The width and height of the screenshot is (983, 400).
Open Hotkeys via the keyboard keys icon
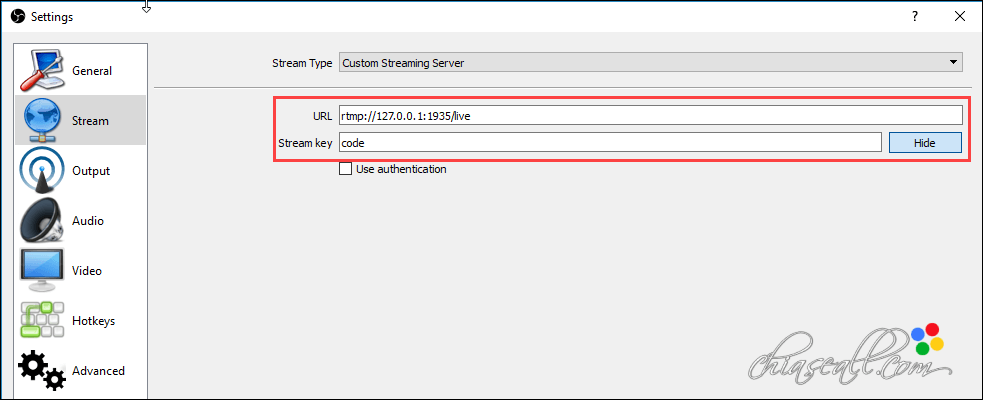coord(43,320)
